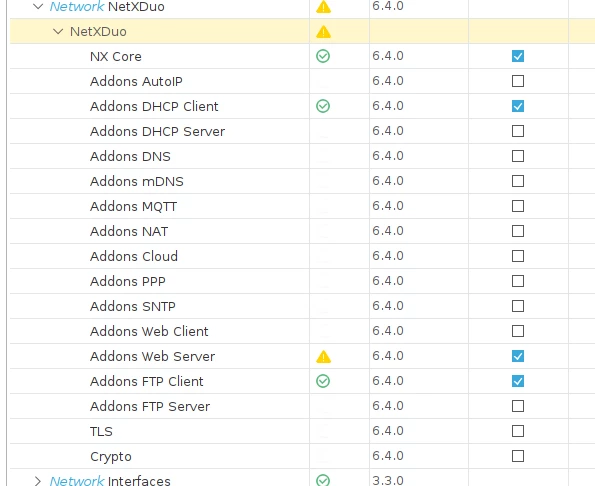Image resolution: width=595 pixels, height=486 pixels.
Task: Select Addons DNS label
Action: tap(130, 157)
